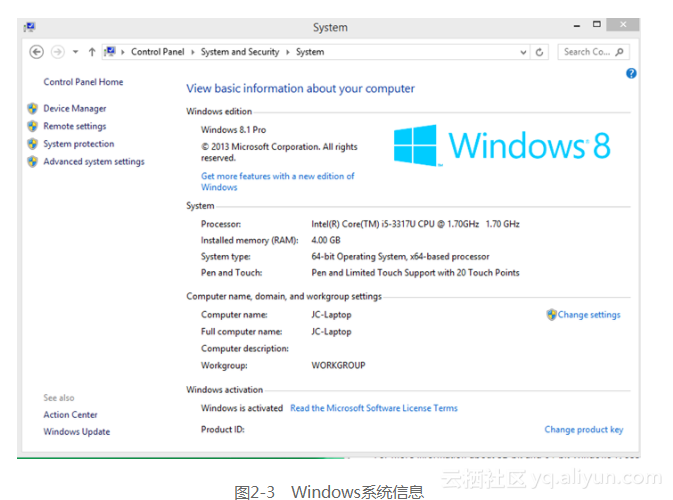
Task: Select Control Panel in the breadcrumb
Action: pos(158,52)
